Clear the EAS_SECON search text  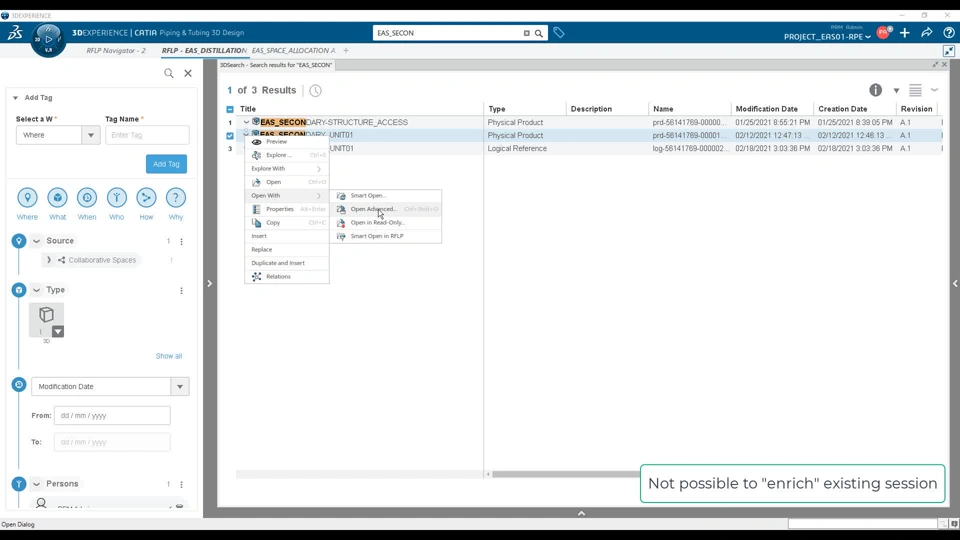point(527,33)
